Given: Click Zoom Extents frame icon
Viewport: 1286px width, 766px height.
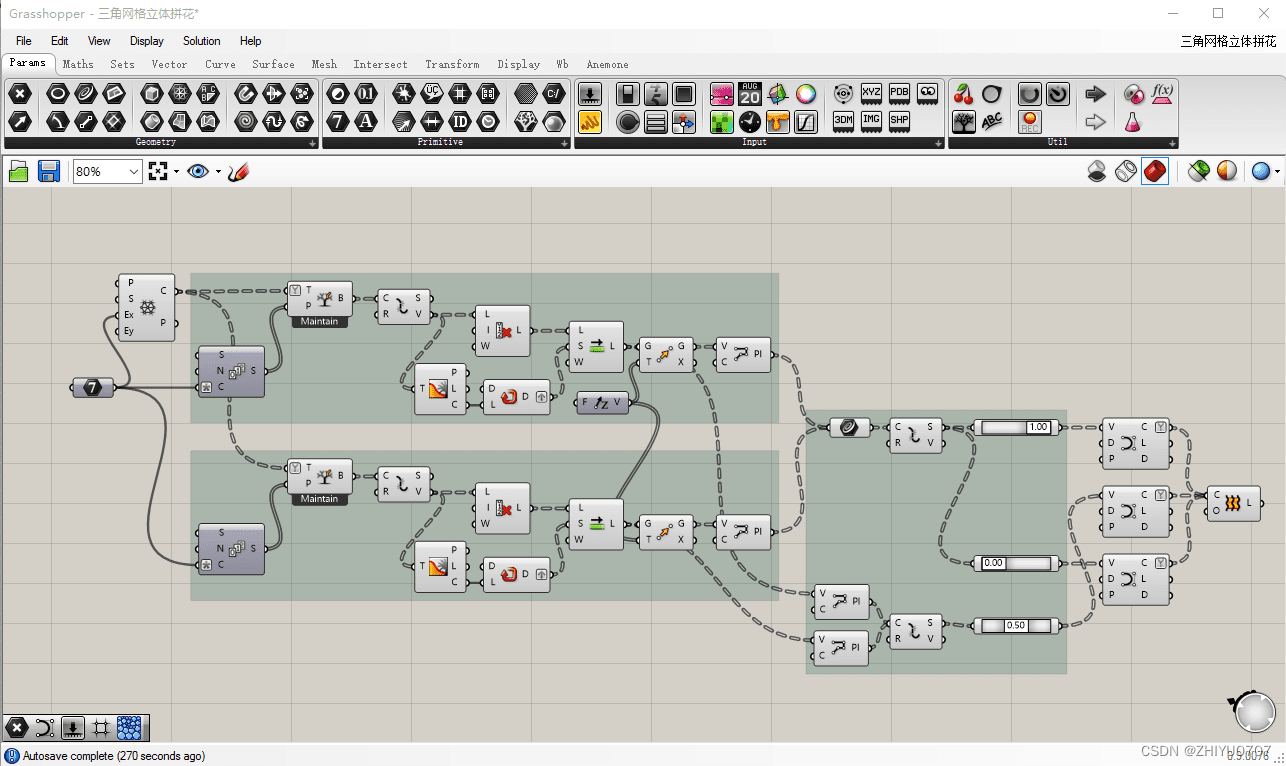Looking at the screenshot, I should pyautogui.click(x=158, y=171).
